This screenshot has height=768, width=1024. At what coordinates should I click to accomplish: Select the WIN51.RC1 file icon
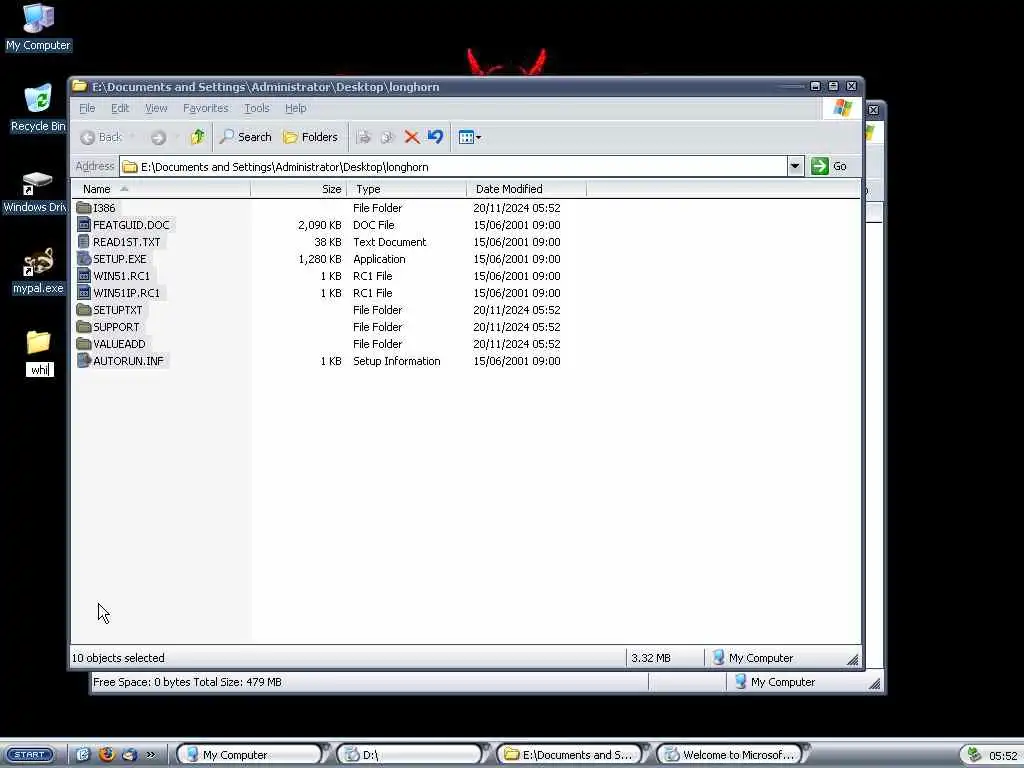pyautogui.click(x=84, y=276)
